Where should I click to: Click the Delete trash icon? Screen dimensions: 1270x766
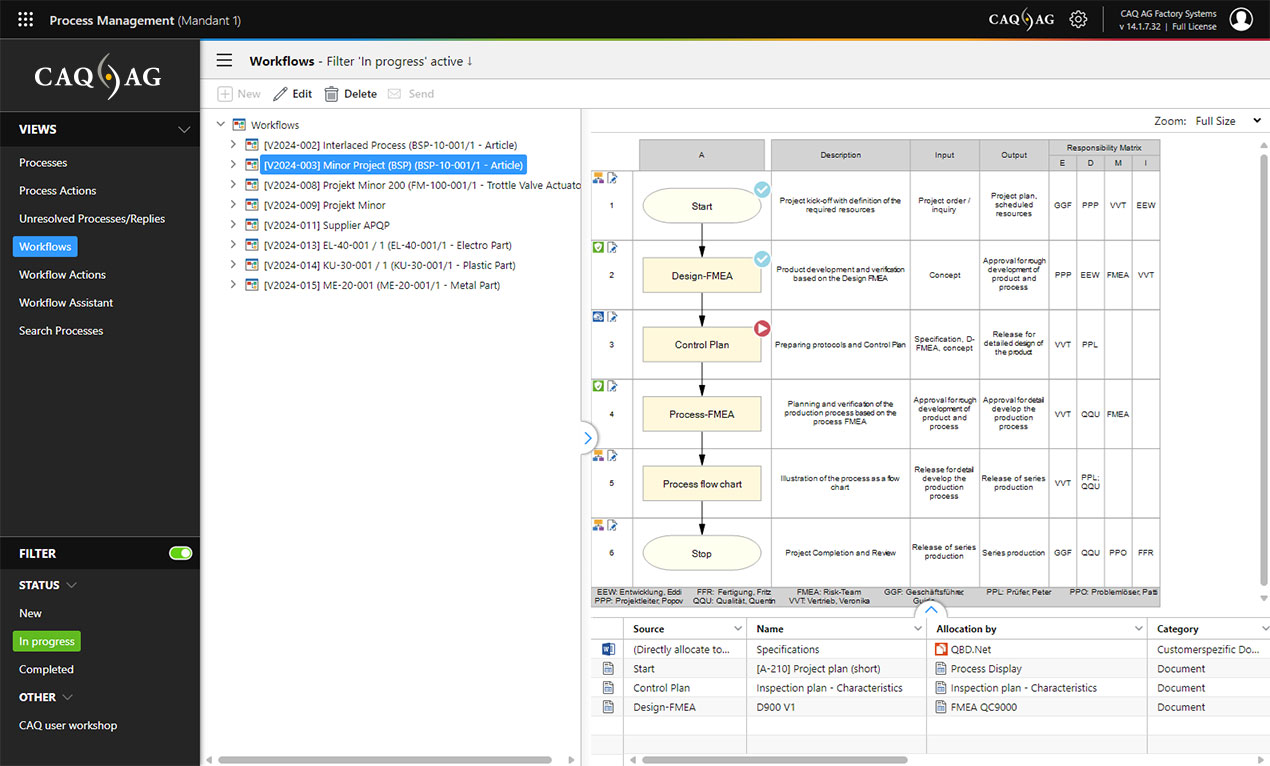[x=331, y=94]
